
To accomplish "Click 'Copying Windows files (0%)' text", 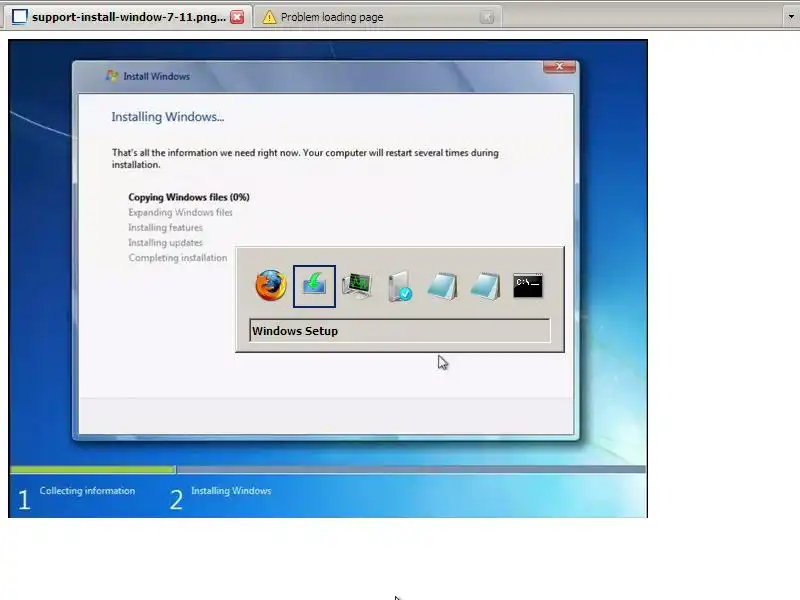I will point(189,197).
